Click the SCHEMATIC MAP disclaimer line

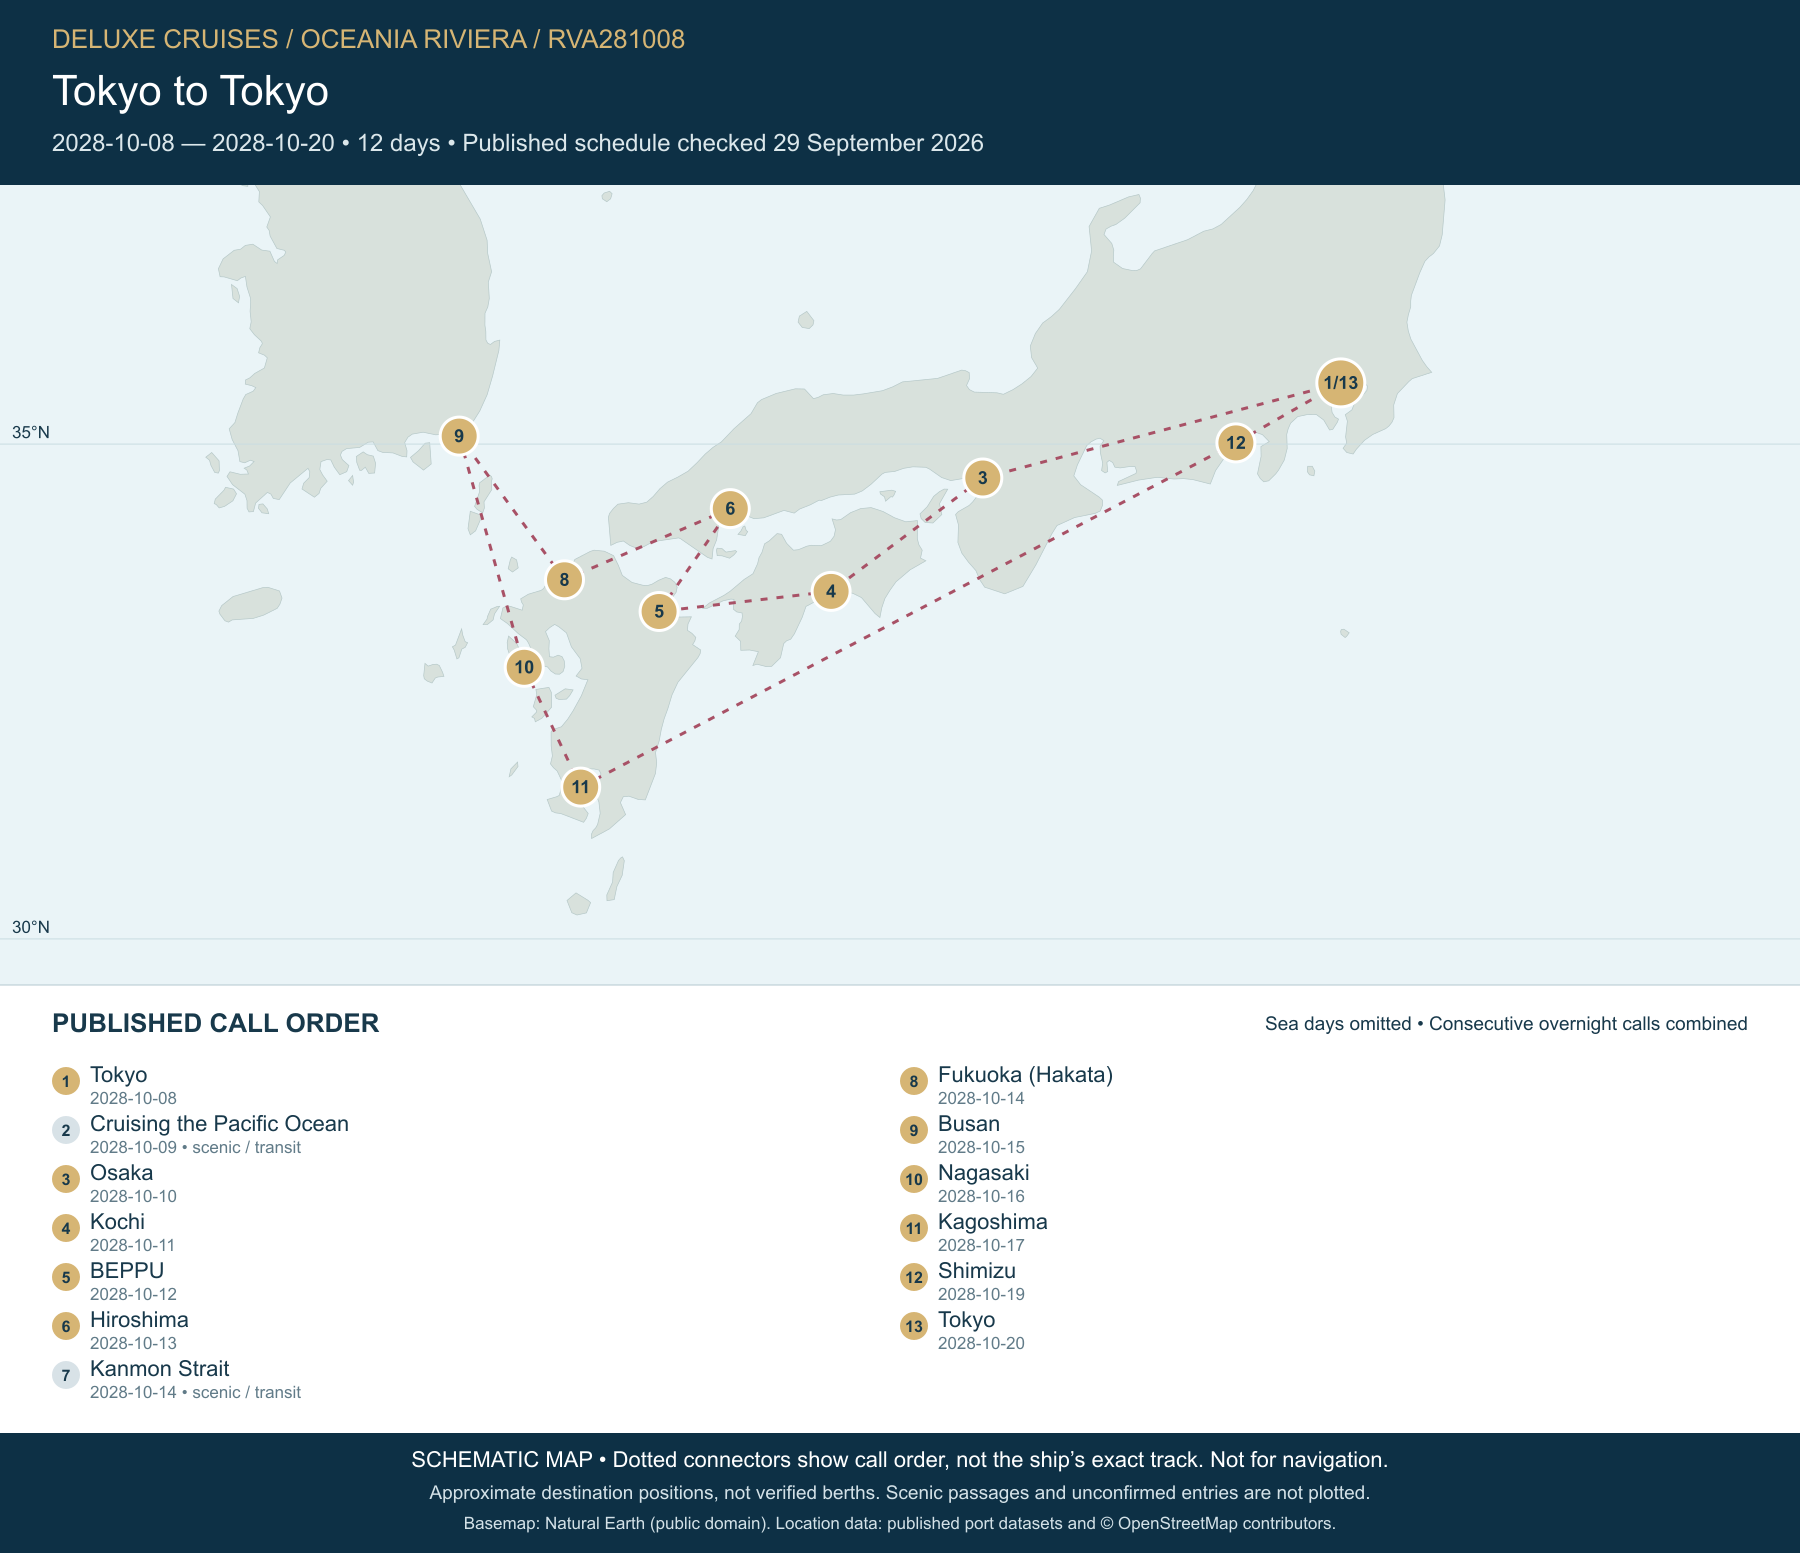[900, 1460]
